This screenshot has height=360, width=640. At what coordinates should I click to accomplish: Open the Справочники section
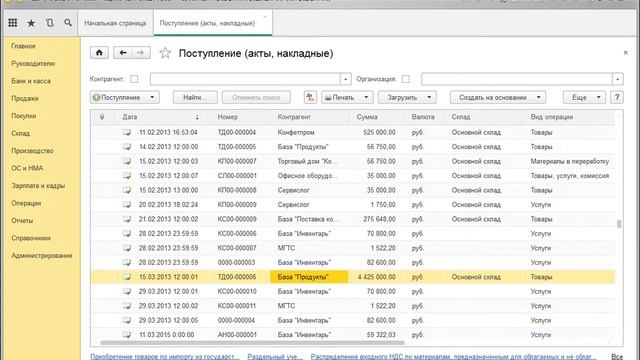pyautogui.click(x=31, y=238)
